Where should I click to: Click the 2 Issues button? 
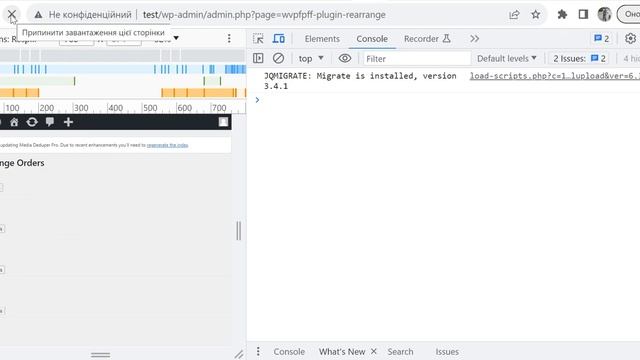pyautogui.click(x=579, y=58)
